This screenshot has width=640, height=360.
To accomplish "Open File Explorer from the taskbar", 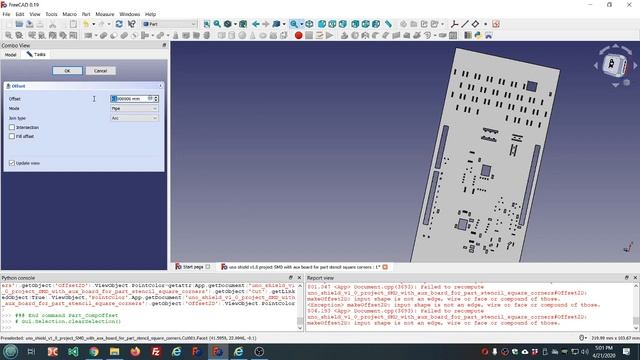I will (x=114, y=351).
